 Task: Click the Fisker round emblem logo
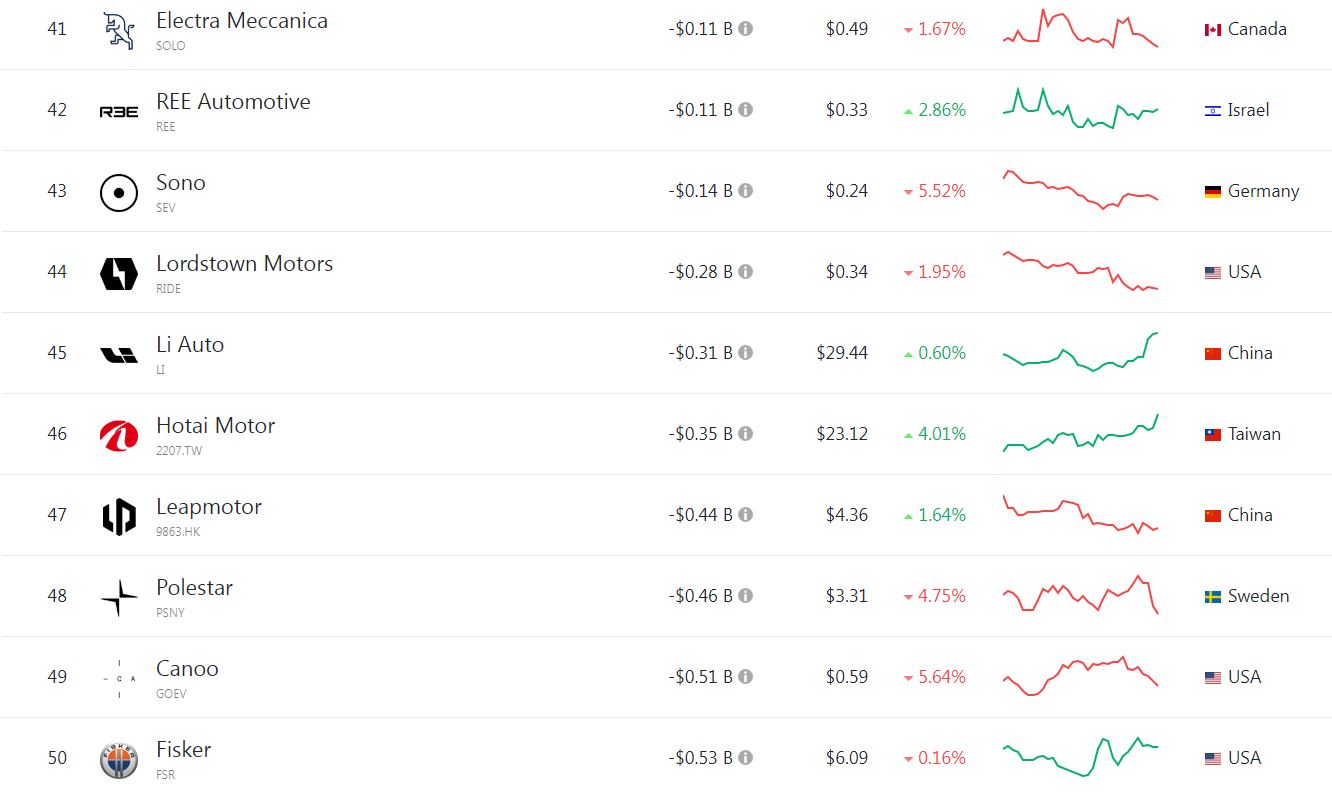click(119, 760)
